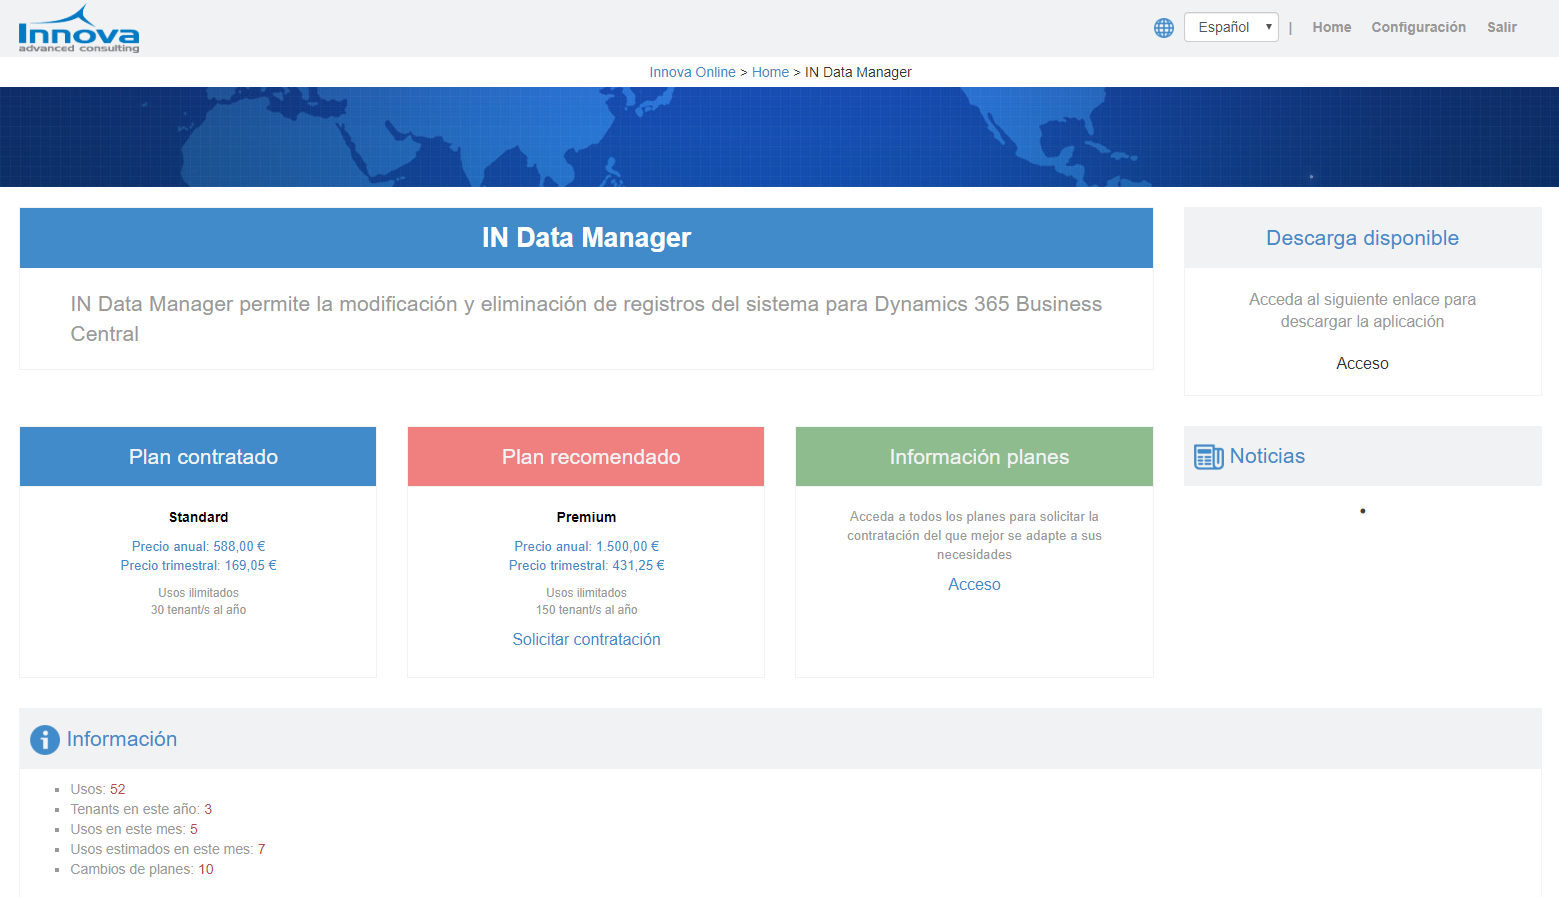Image resolution: width=1559 pixels, height=897 pixels.
Task: Click the 150 tenant/s al año text
Action: (x=586, y=610)
